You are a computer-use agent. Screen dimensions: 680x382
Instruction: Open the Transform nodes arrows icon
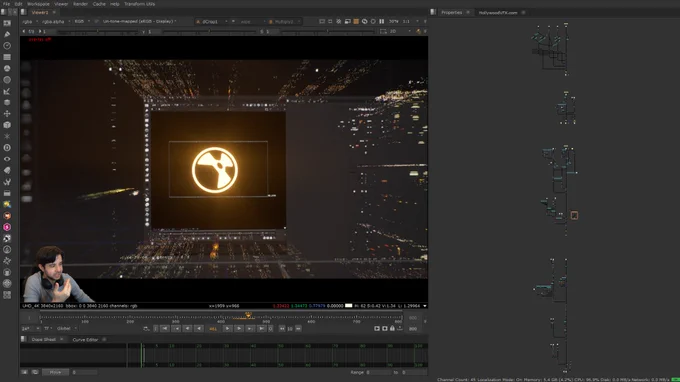7,114
